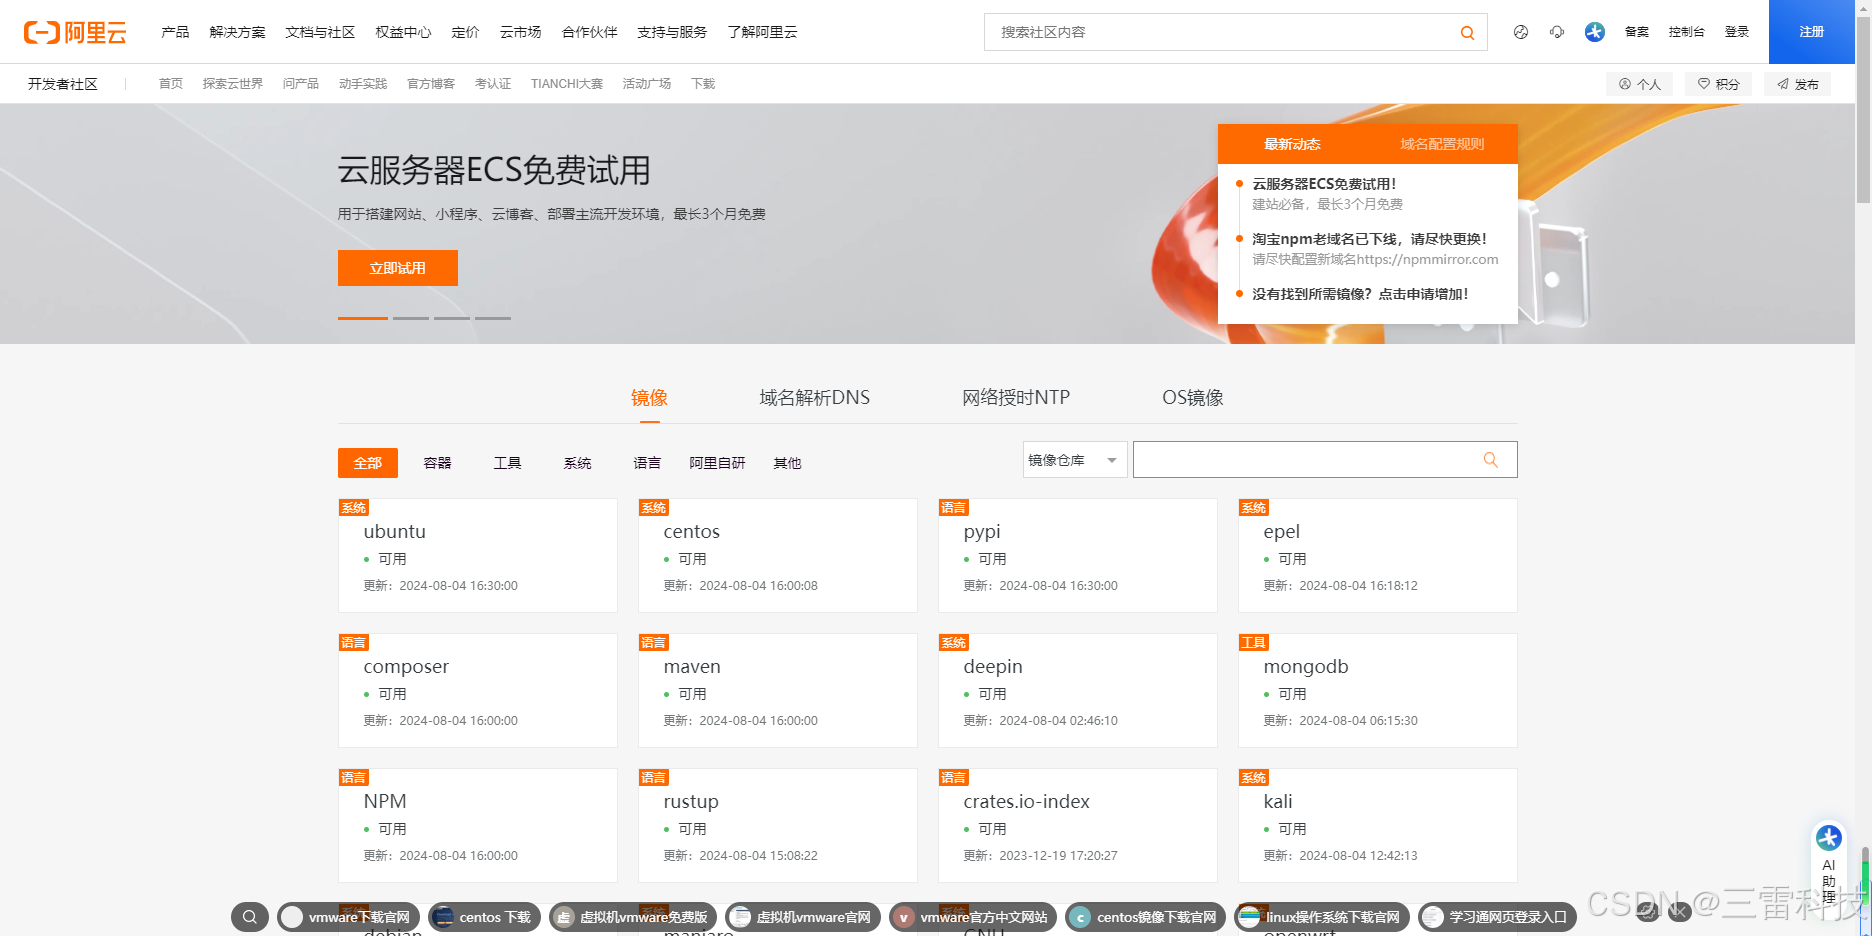
Task: Open the 定价 menu item
Action: [x=465, y=32]
